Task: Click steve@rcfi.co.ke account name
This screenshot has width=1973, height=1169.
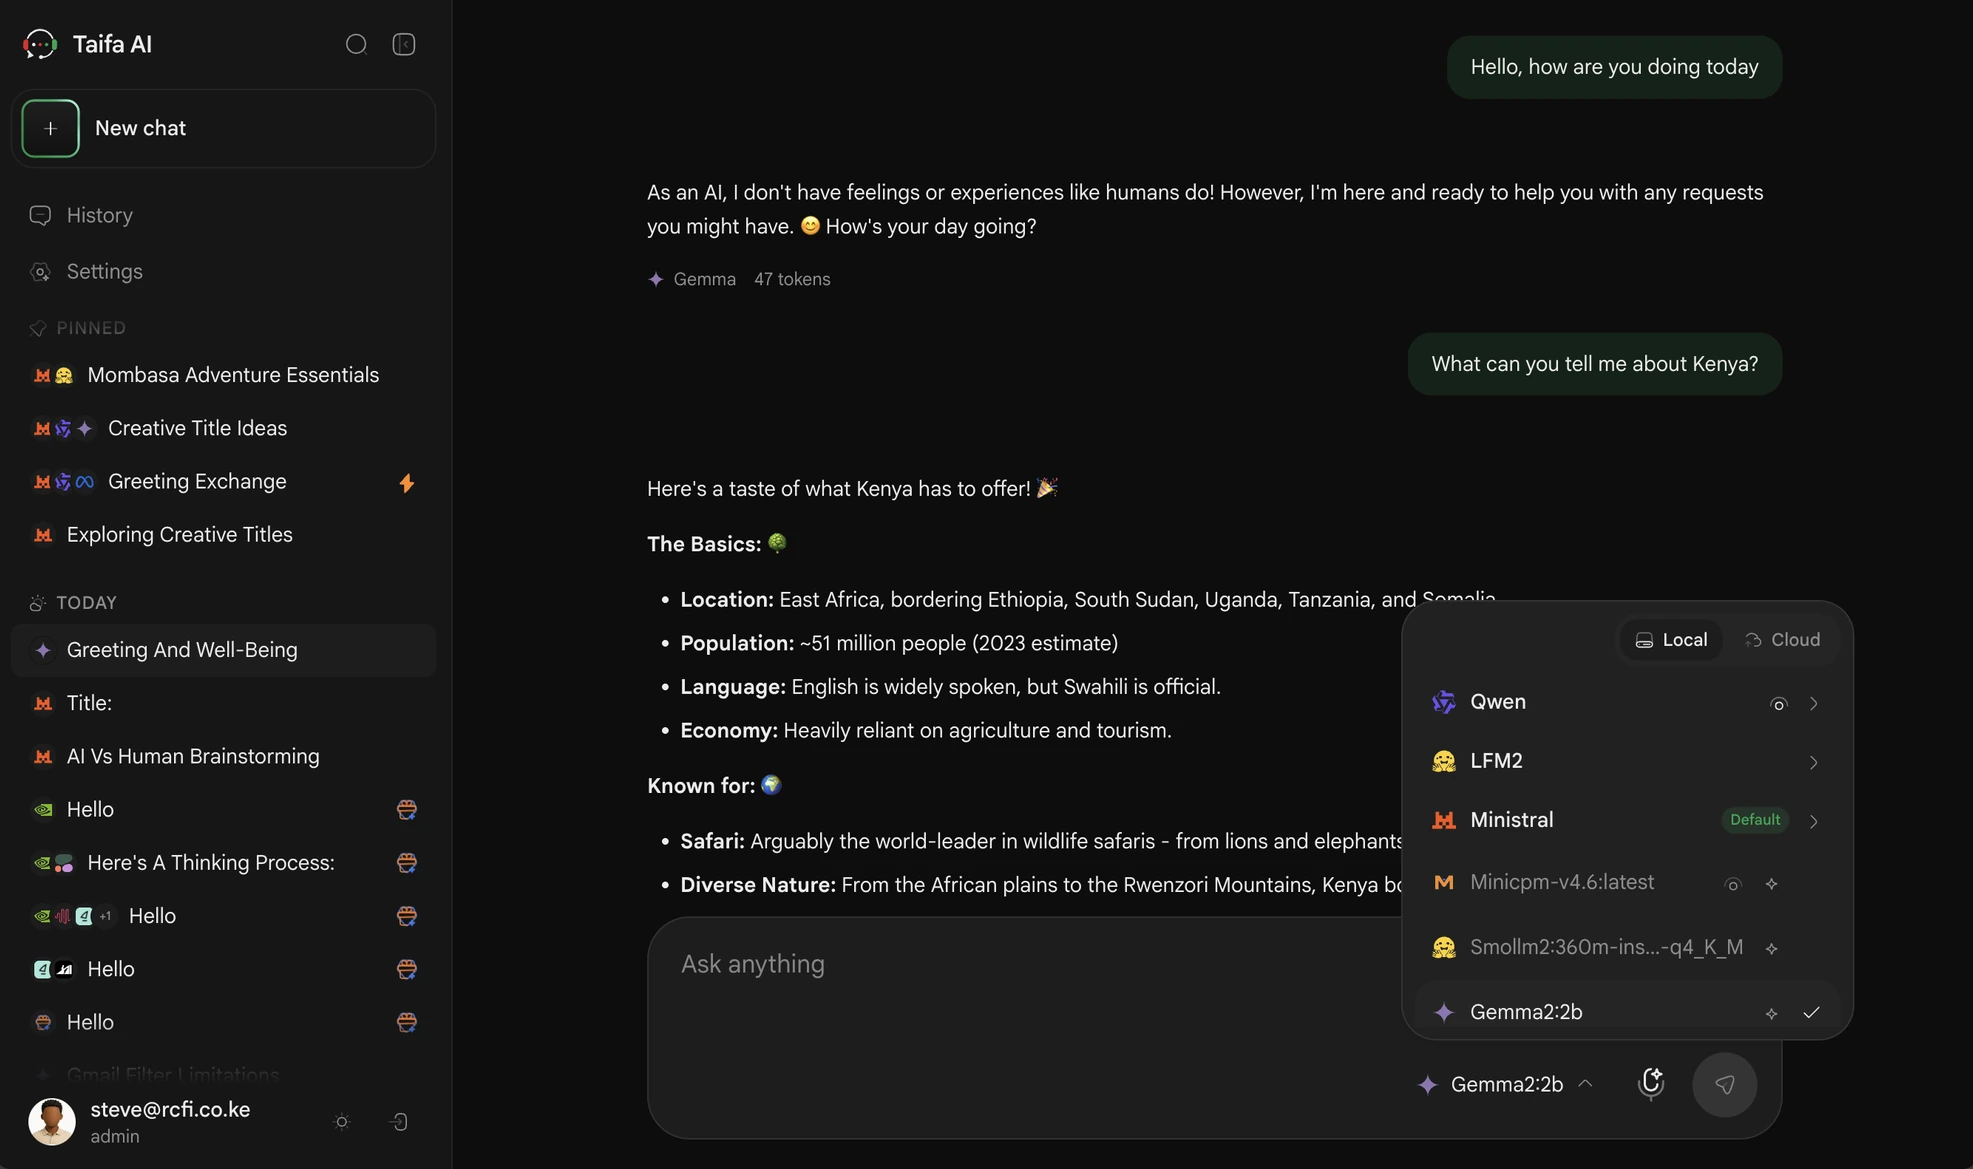Action: (170, 1109)
